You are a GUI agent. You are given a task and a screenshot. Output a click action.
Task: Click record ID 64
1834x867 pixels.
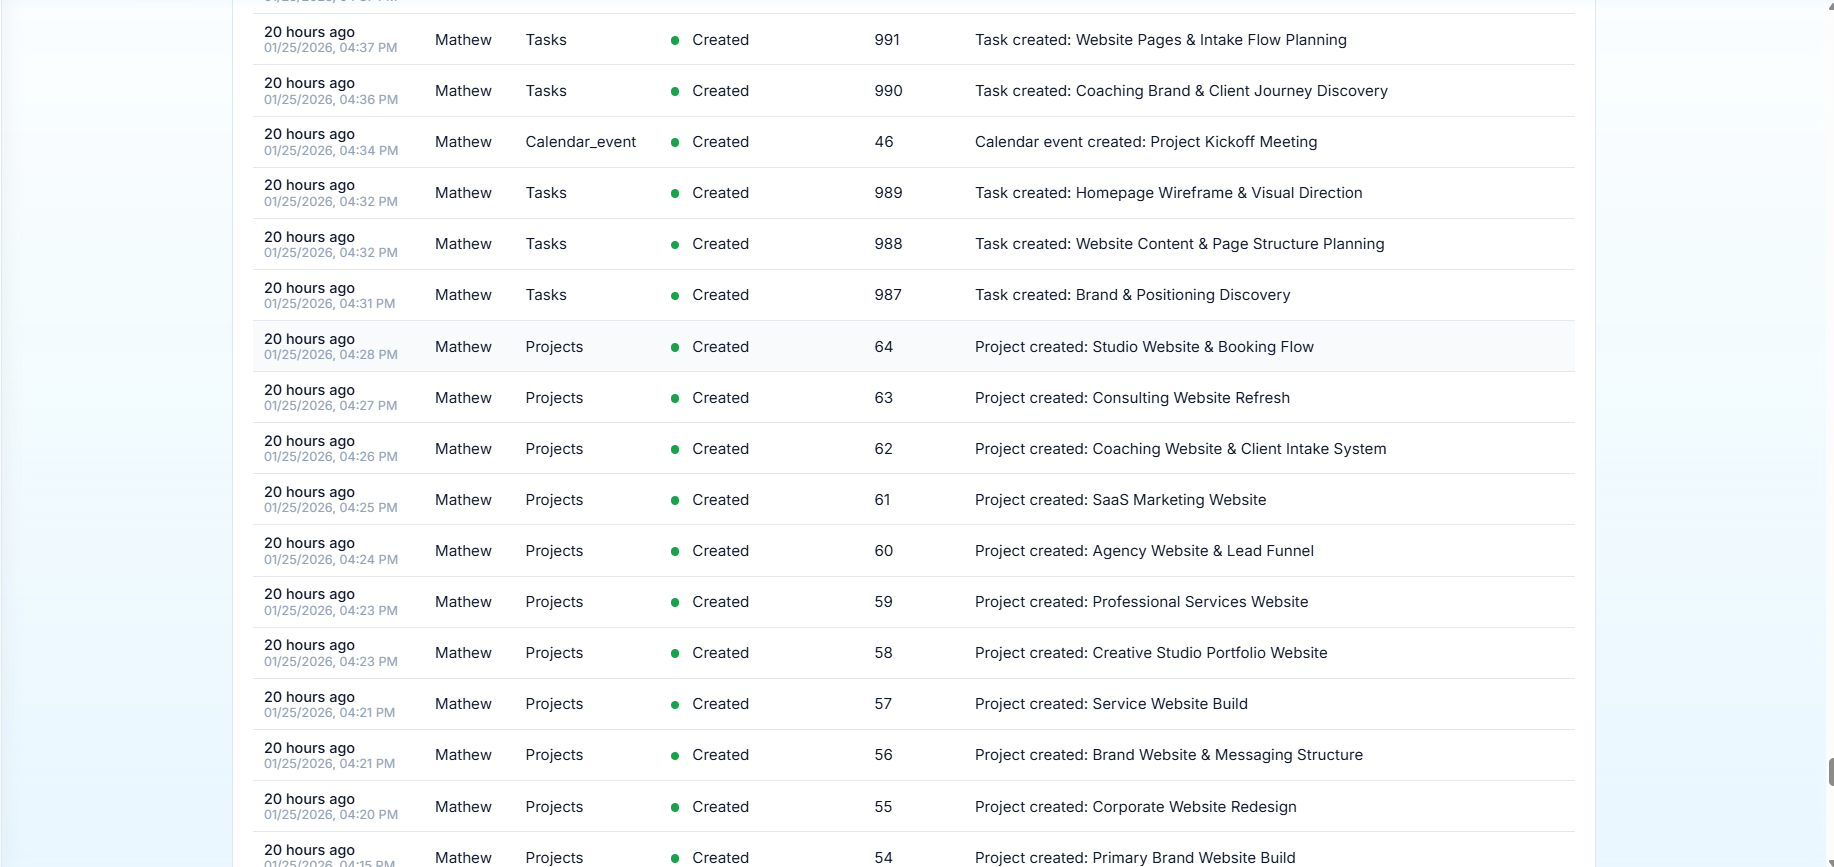883,347
